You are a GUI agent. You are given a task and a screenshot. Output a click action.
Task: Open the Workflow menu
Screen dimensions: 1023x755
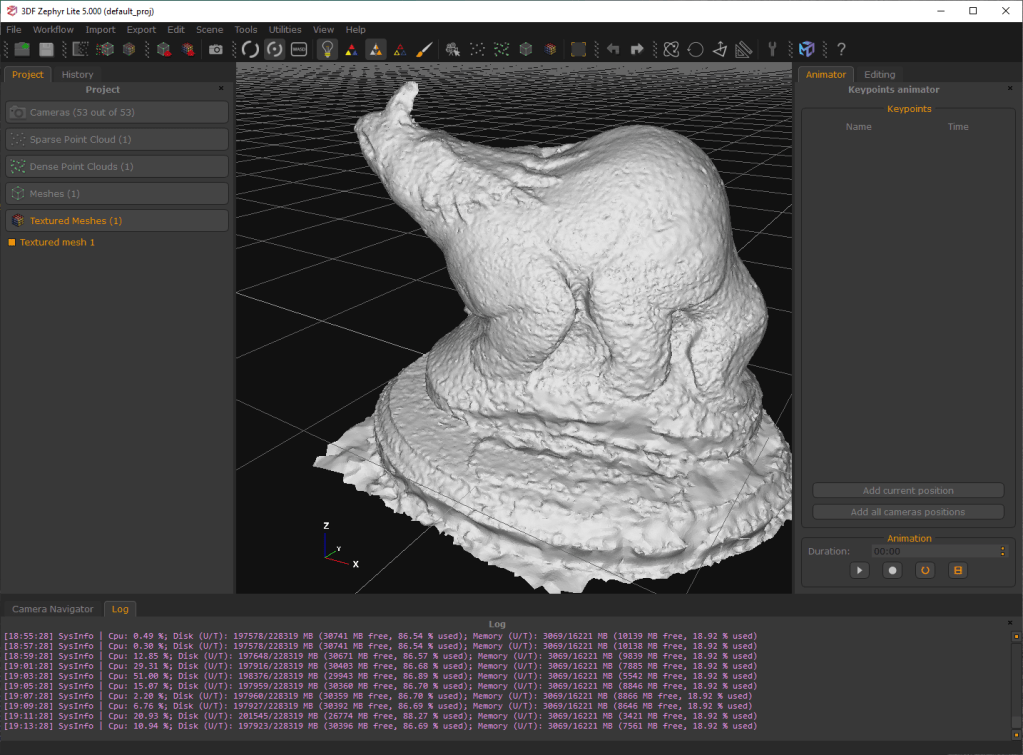click(54, 30)
